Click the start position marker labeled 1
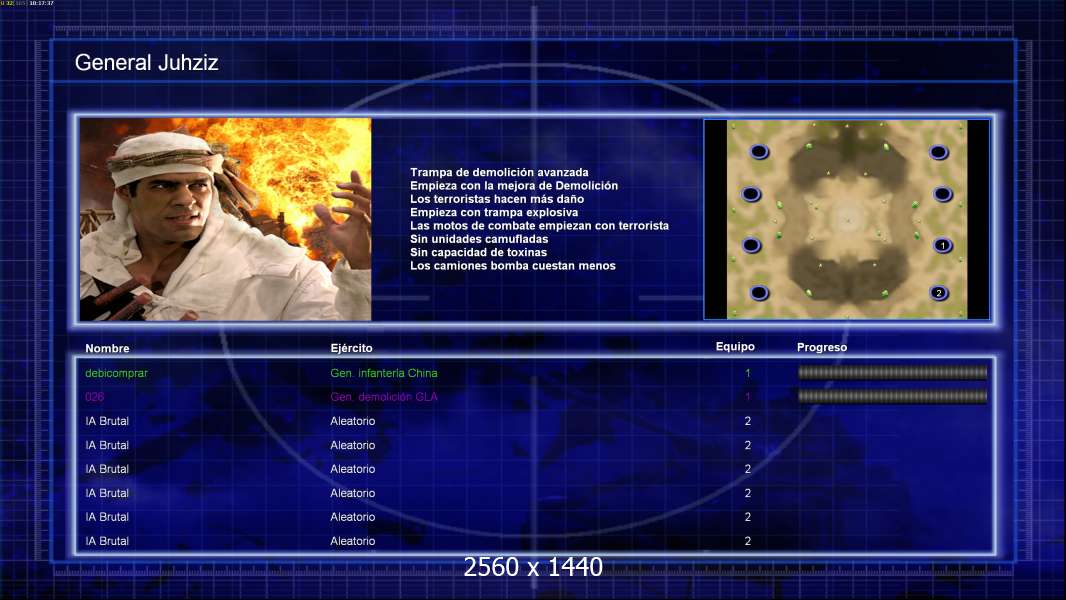 pyautogui.click(x=942, y=245)
